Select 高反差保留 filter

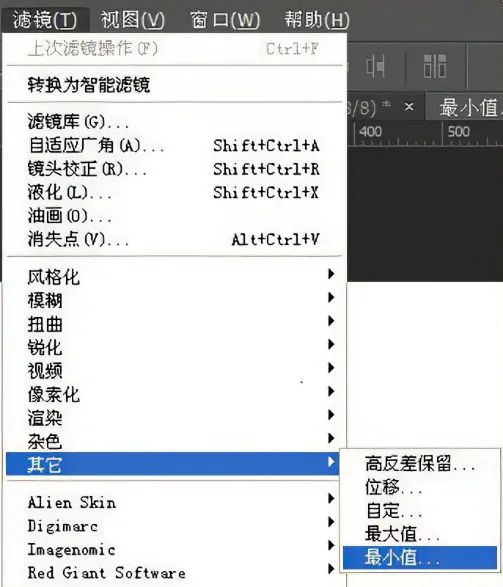[420, 463]
